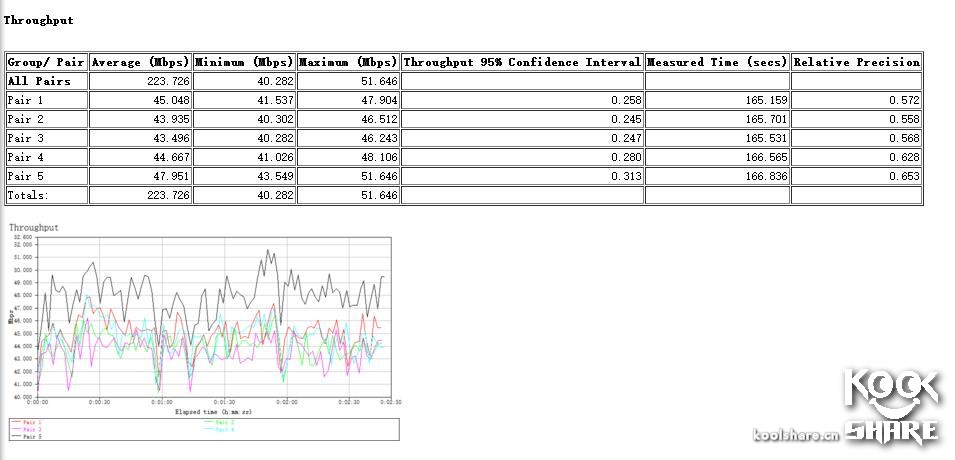
Task: Select maximum value 48.106 for Pair 4
Action: point(379,157)
